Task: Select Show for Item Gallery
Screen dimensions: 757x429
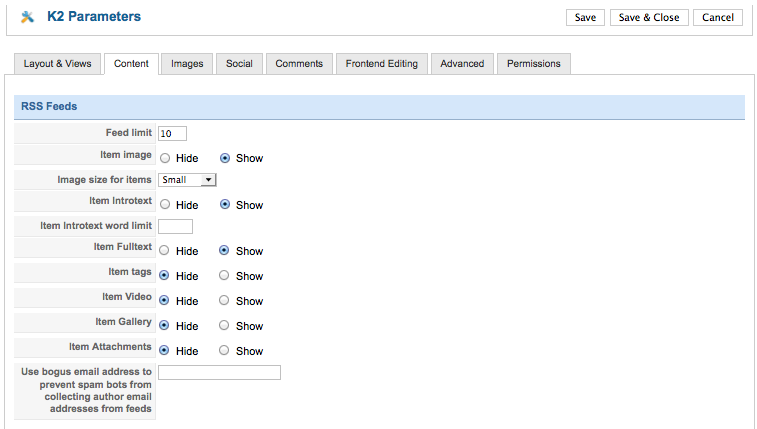Action: (x=224, y=325)
